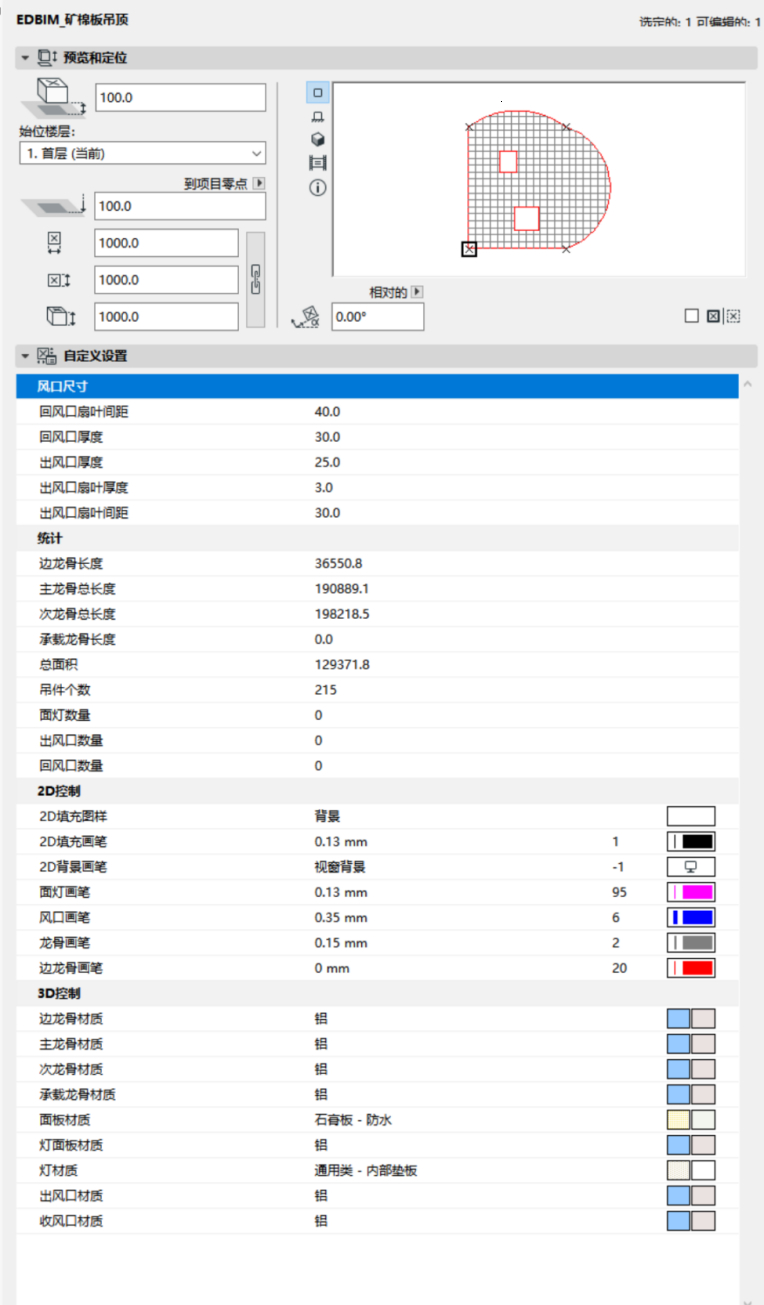The image size is (764, 1305).
Task: Click the 灯面板材质 material swatch
Action: click(691, 1145)
